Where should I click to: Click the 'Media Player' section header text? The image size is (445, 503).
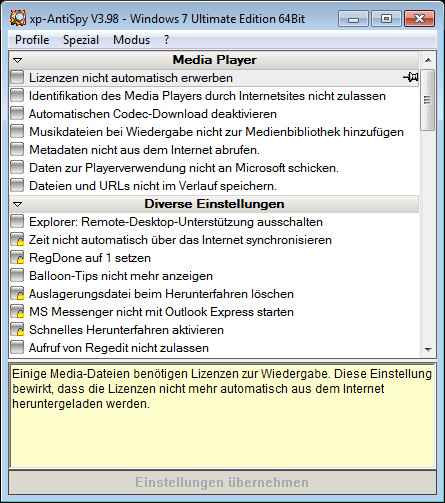pyautogui.click(x=214, y=60)
